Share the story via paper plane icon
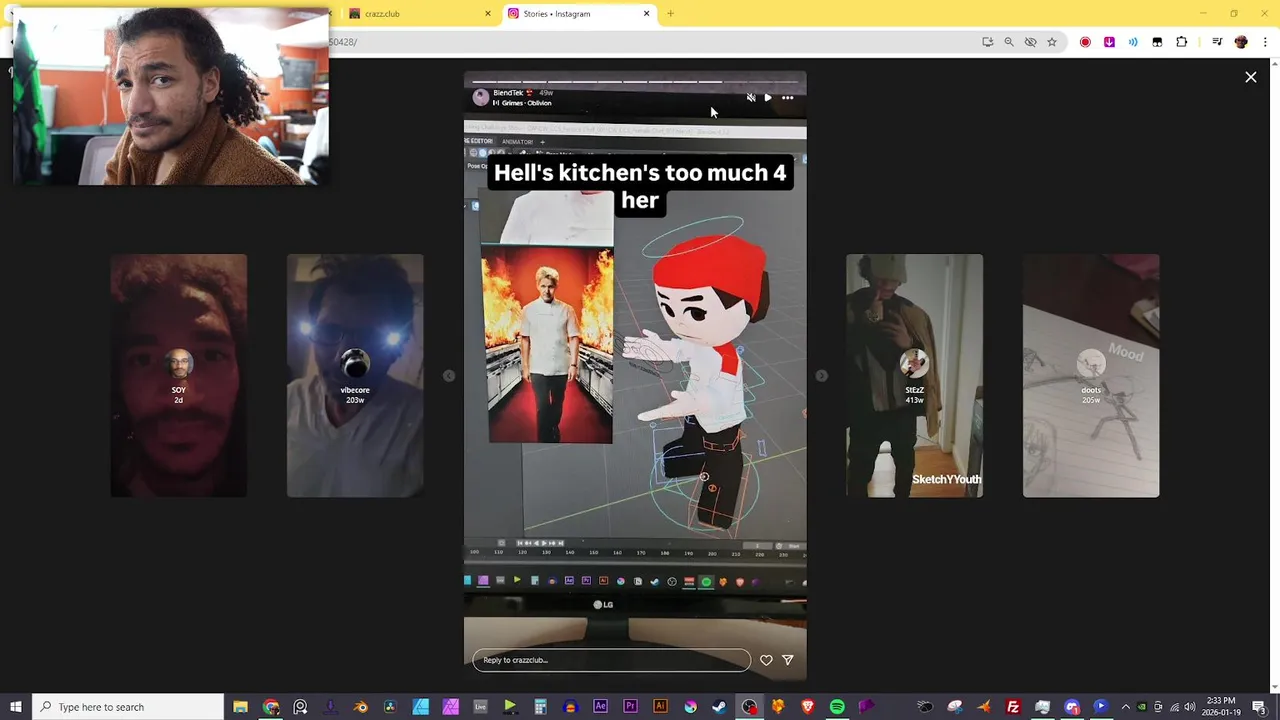The image size is (1280, 720). point(788,660)
